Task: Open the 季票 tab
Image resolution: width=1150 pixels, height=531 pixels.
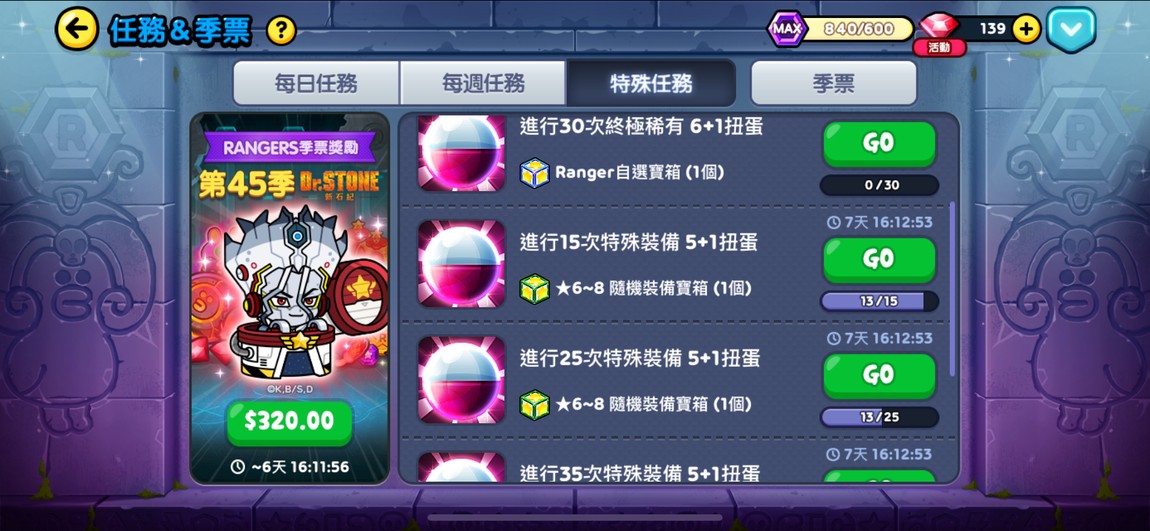Action: pyautogui.click(x=834, y=84)
